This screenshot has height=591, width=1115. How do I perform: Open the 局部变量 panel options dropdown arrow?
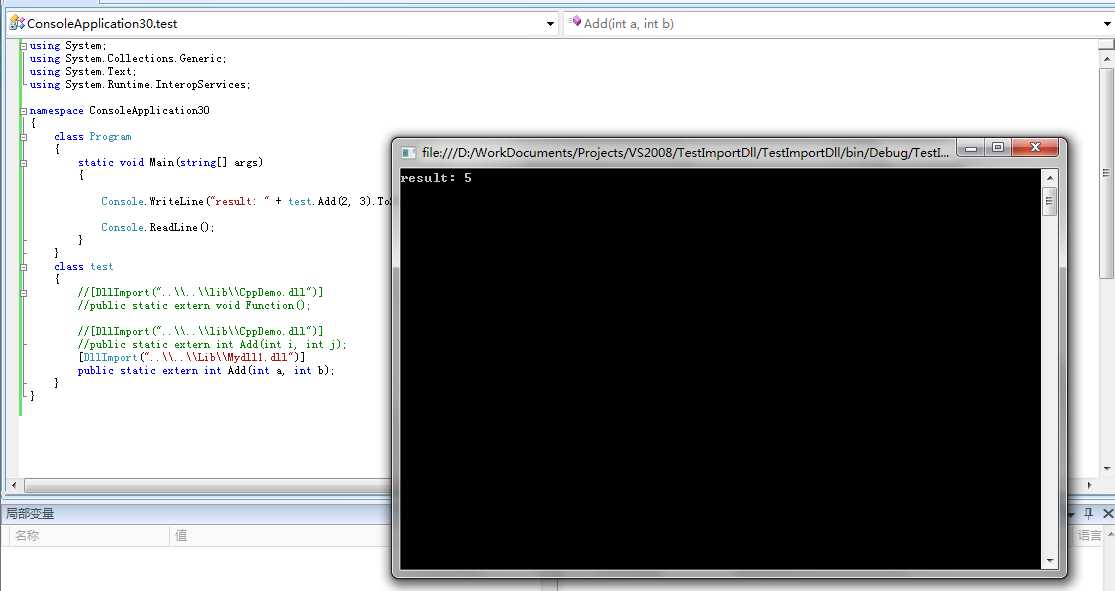[1072, 513]
